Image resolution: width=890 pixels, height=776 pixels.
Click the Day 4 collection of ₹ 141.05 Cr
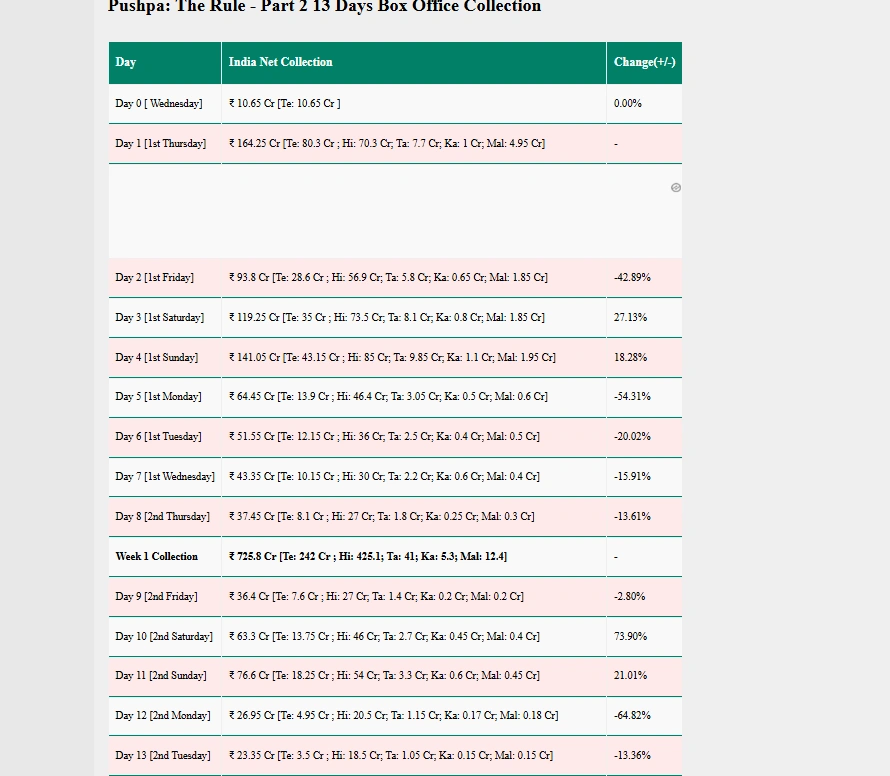coord(392,358)
